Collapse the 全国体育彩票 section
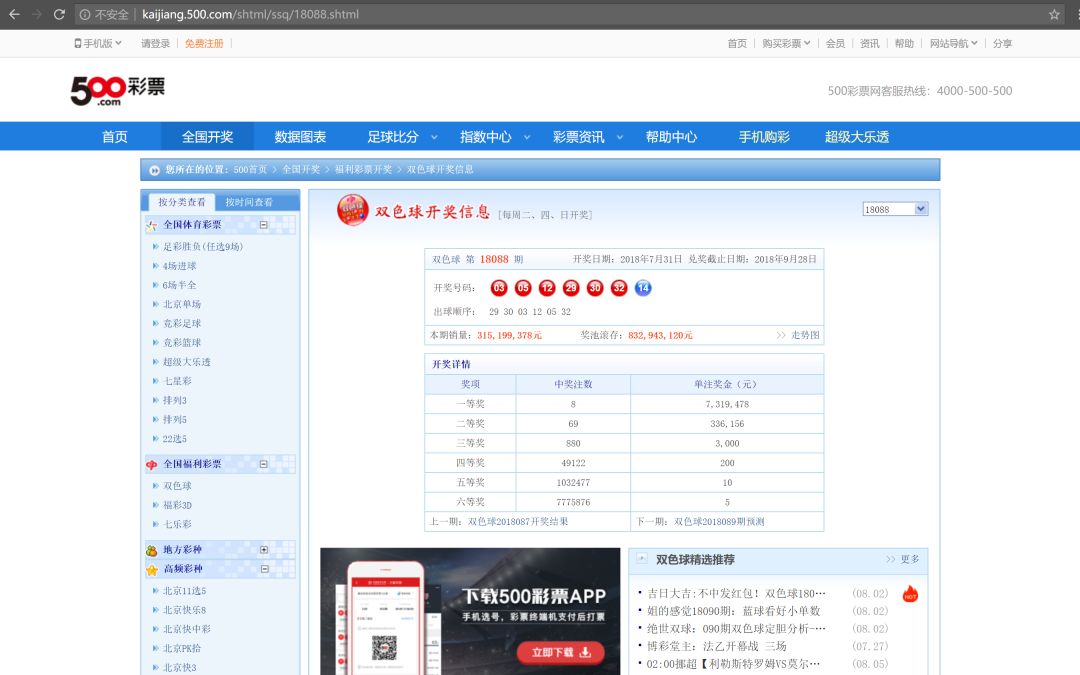The width and height of the screenshot is (1080, 675). [266, 224]
